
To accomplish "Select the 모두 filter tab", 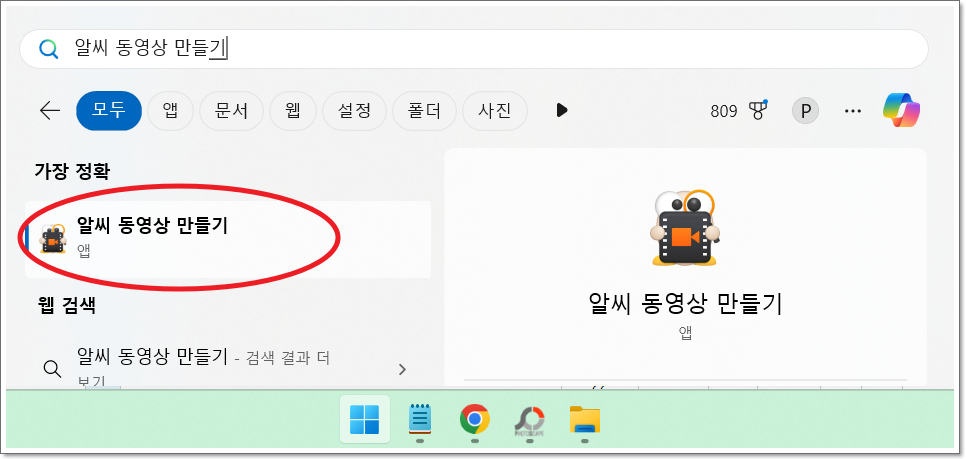I will coord(109,111).
